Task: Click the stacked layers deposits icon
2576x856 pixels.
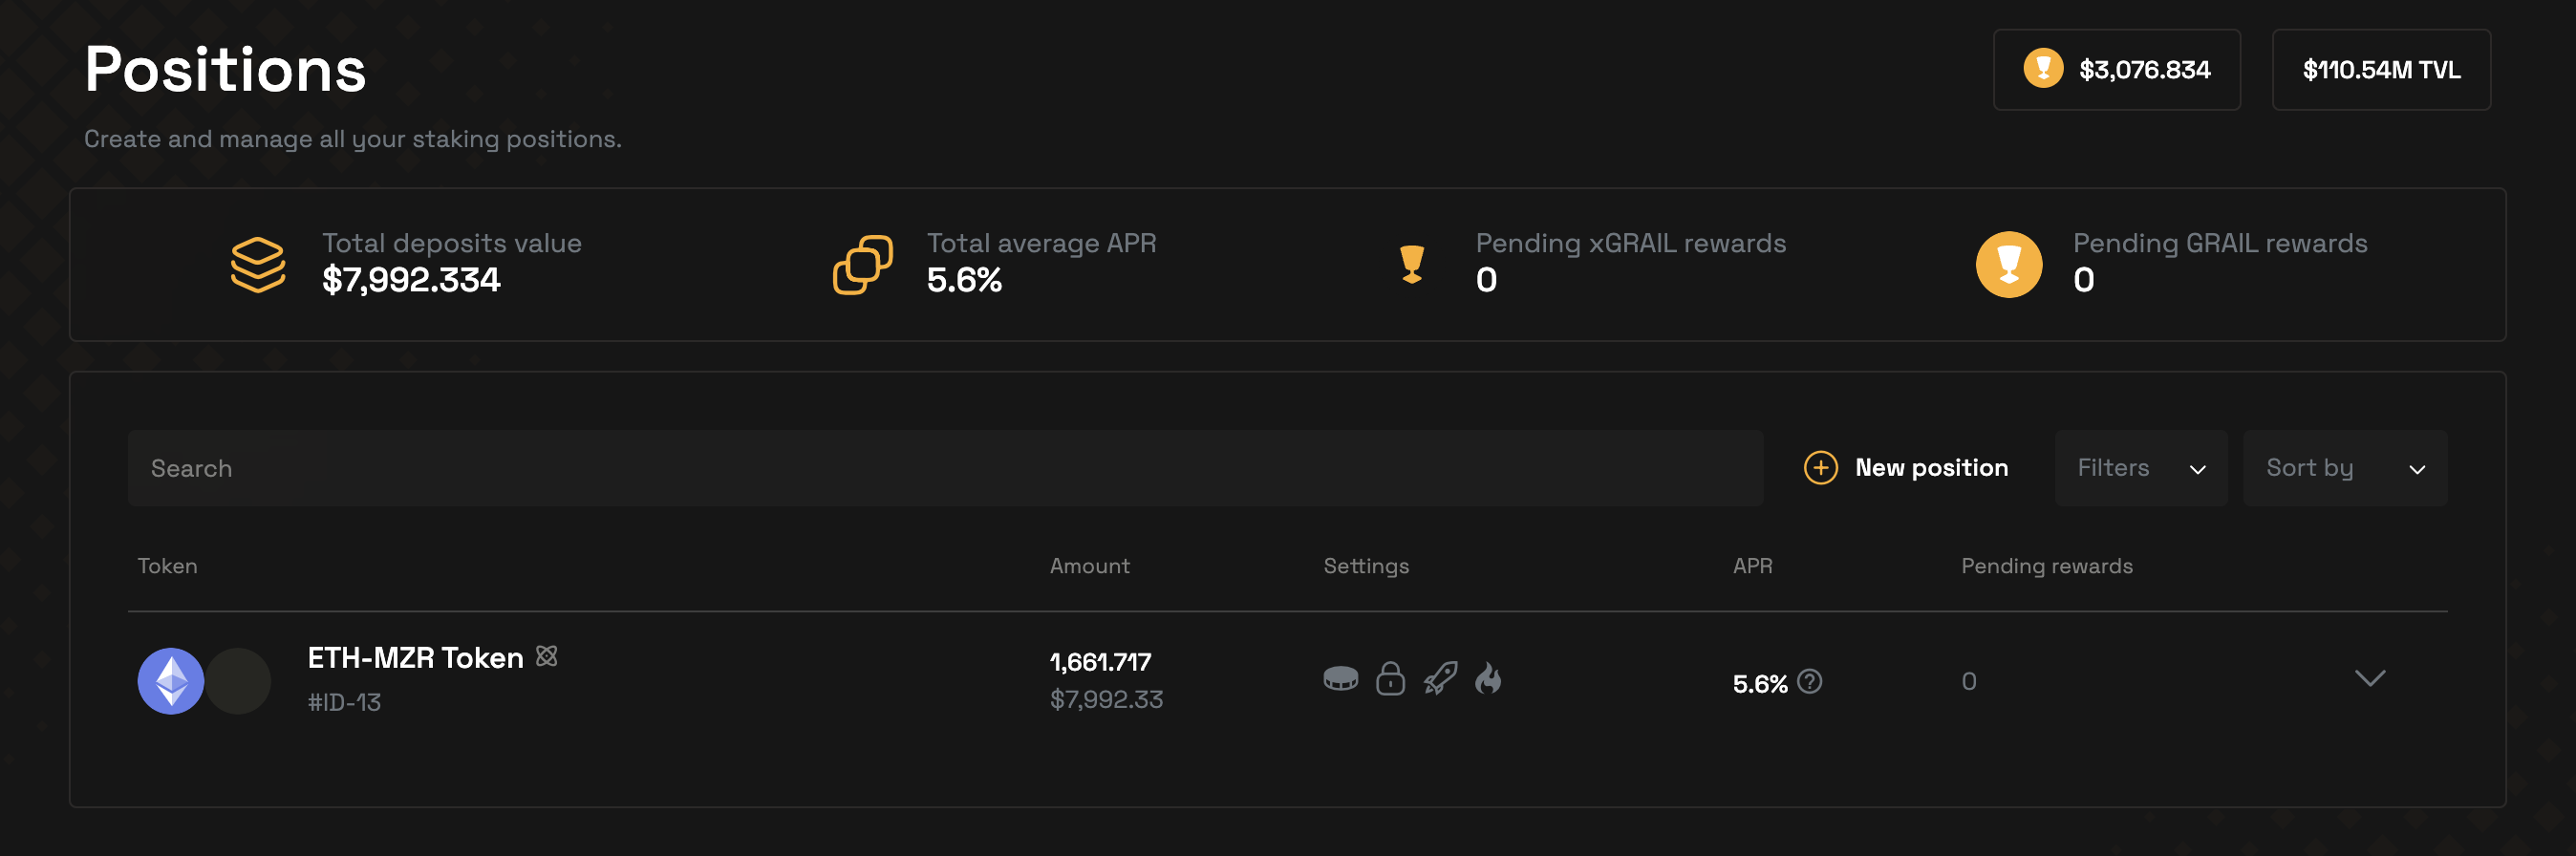Action: point(258,265)
